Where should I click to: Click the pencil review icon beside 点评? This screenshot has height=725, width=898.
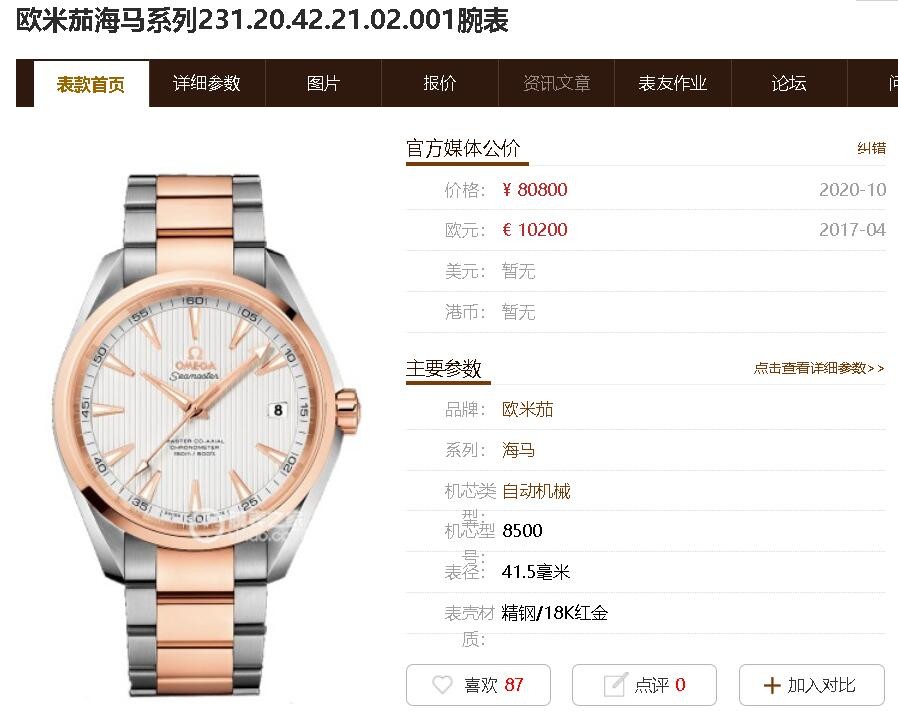(x=616, y=685)
